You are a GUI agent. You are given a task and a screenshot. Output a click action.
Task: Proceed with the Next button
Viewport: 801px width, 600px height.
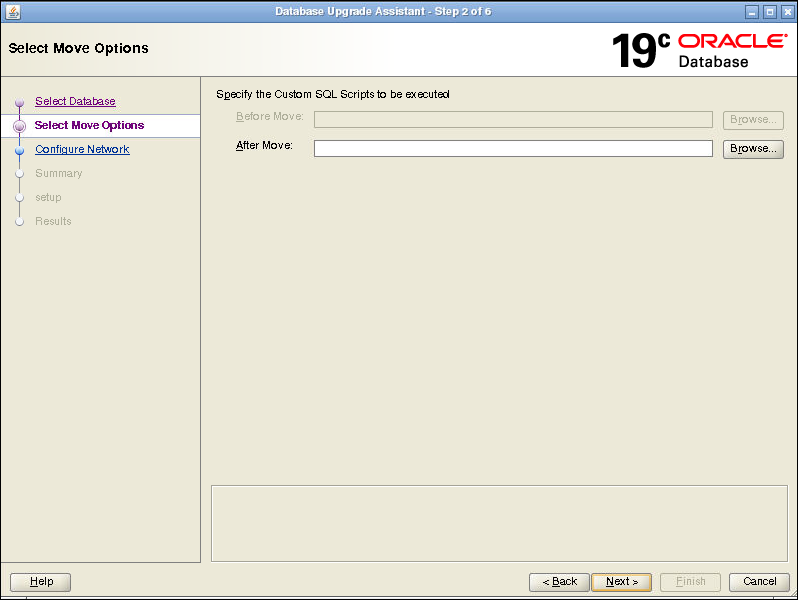point(621,581)
